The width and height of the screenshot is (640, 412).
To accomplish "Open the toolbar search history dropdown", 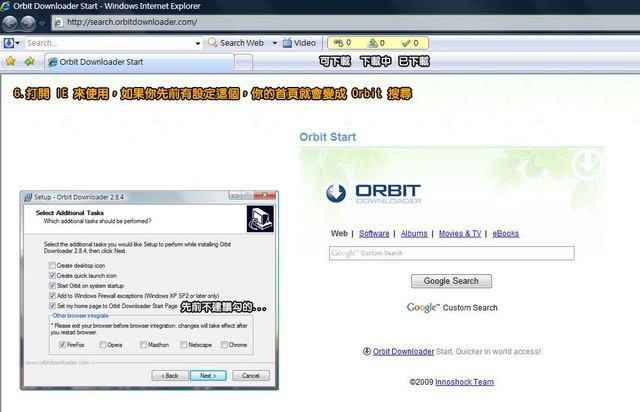I will tap(198, 43).
